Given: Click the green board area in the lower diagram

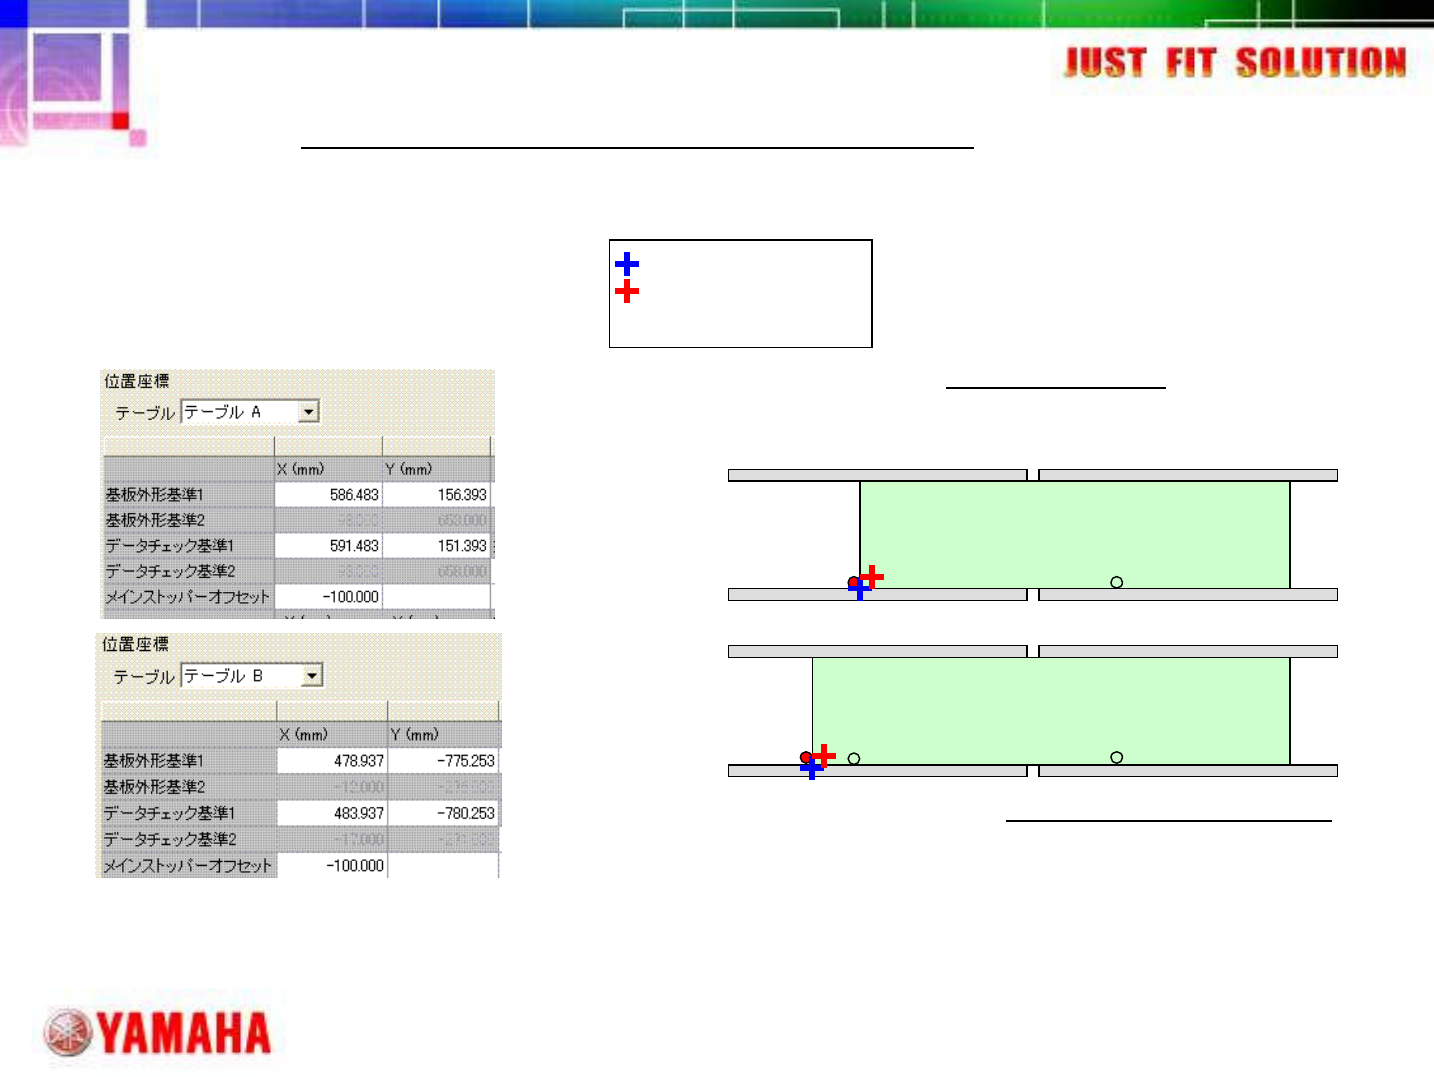Looking at the screenshot, I should (1051, 711).
